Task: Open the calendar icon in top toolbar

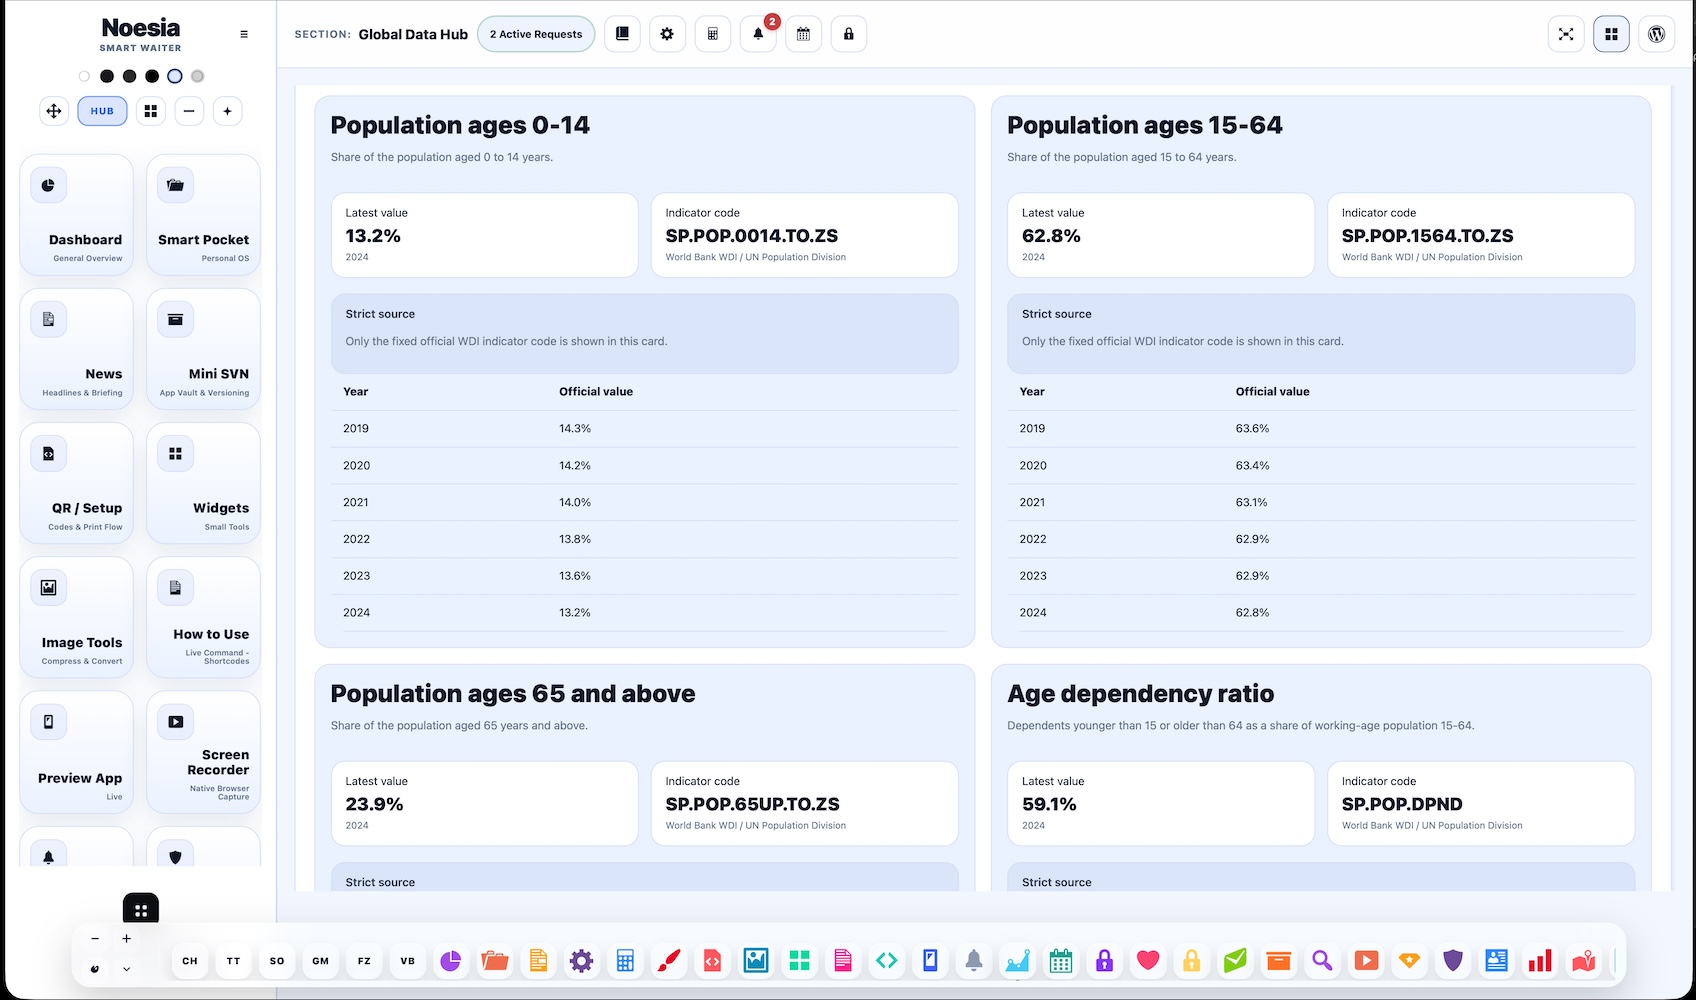Action: click(x=803, y=34)
